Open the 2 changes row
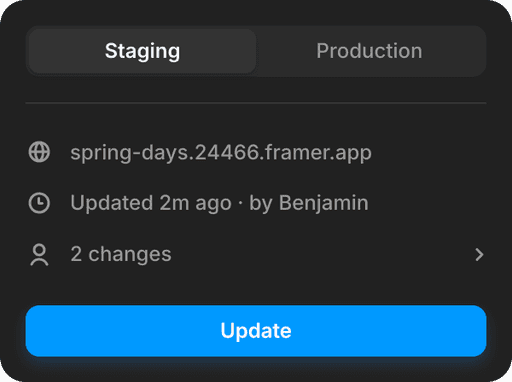512x382 pixels. click(x=256, y=255)
